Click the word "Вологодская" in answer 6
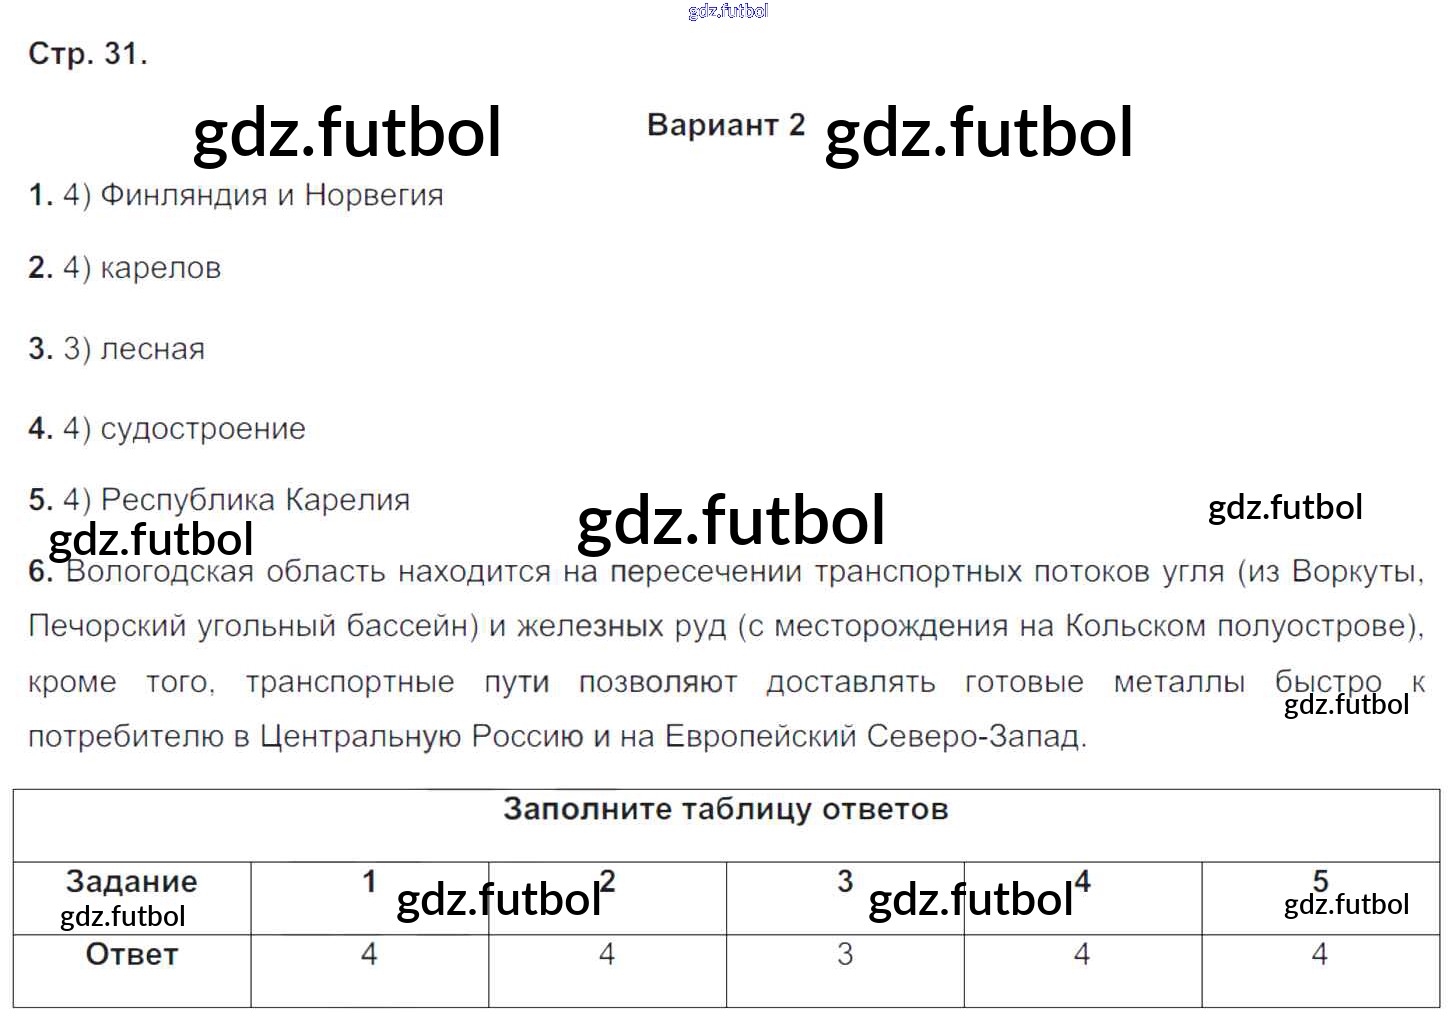Screen dimensions: 1456x1025 [x=158, y=572]
